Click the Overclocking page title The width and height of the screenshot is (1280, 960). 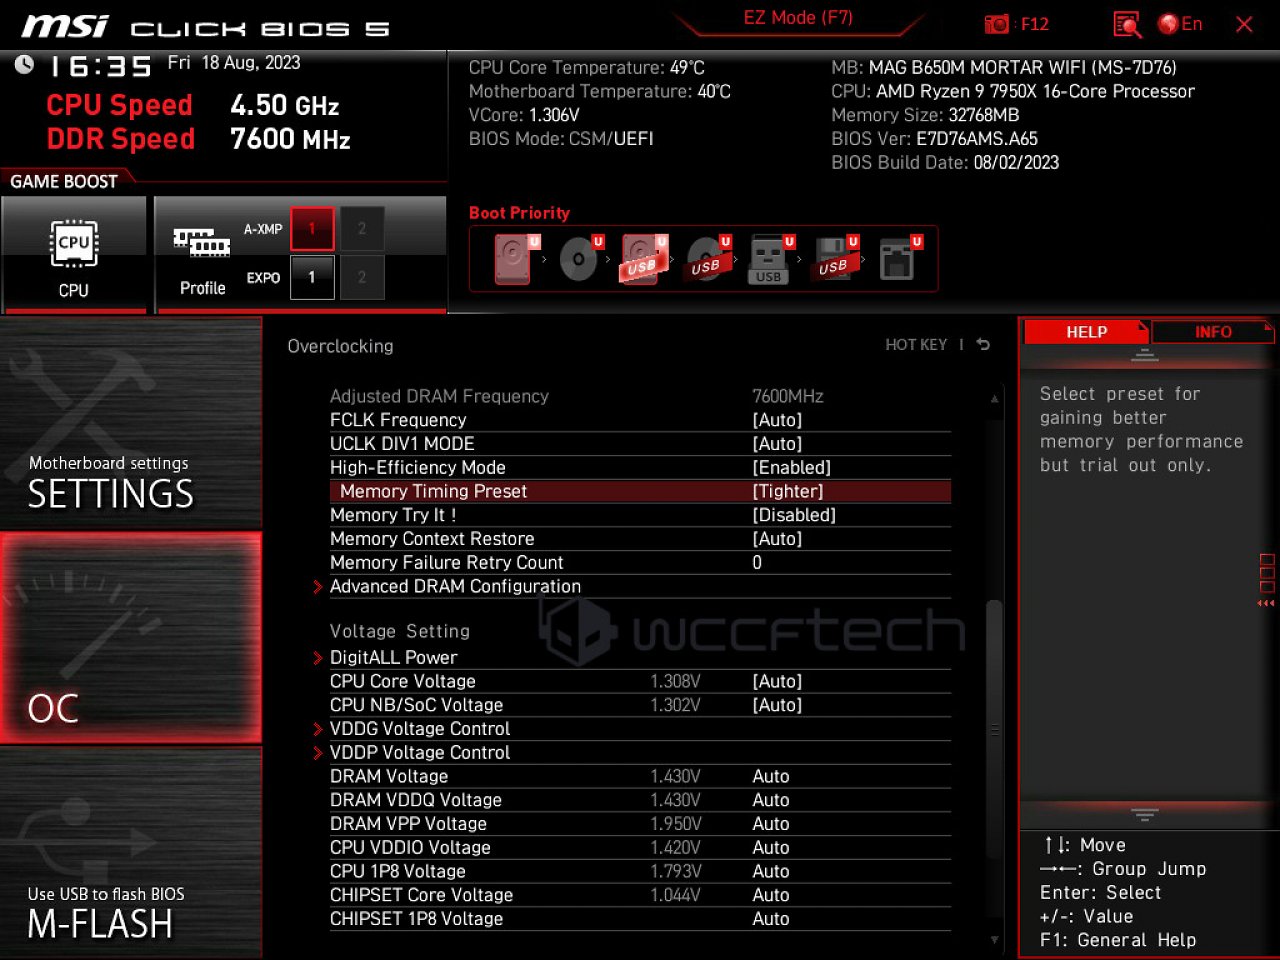click(340, 346)
